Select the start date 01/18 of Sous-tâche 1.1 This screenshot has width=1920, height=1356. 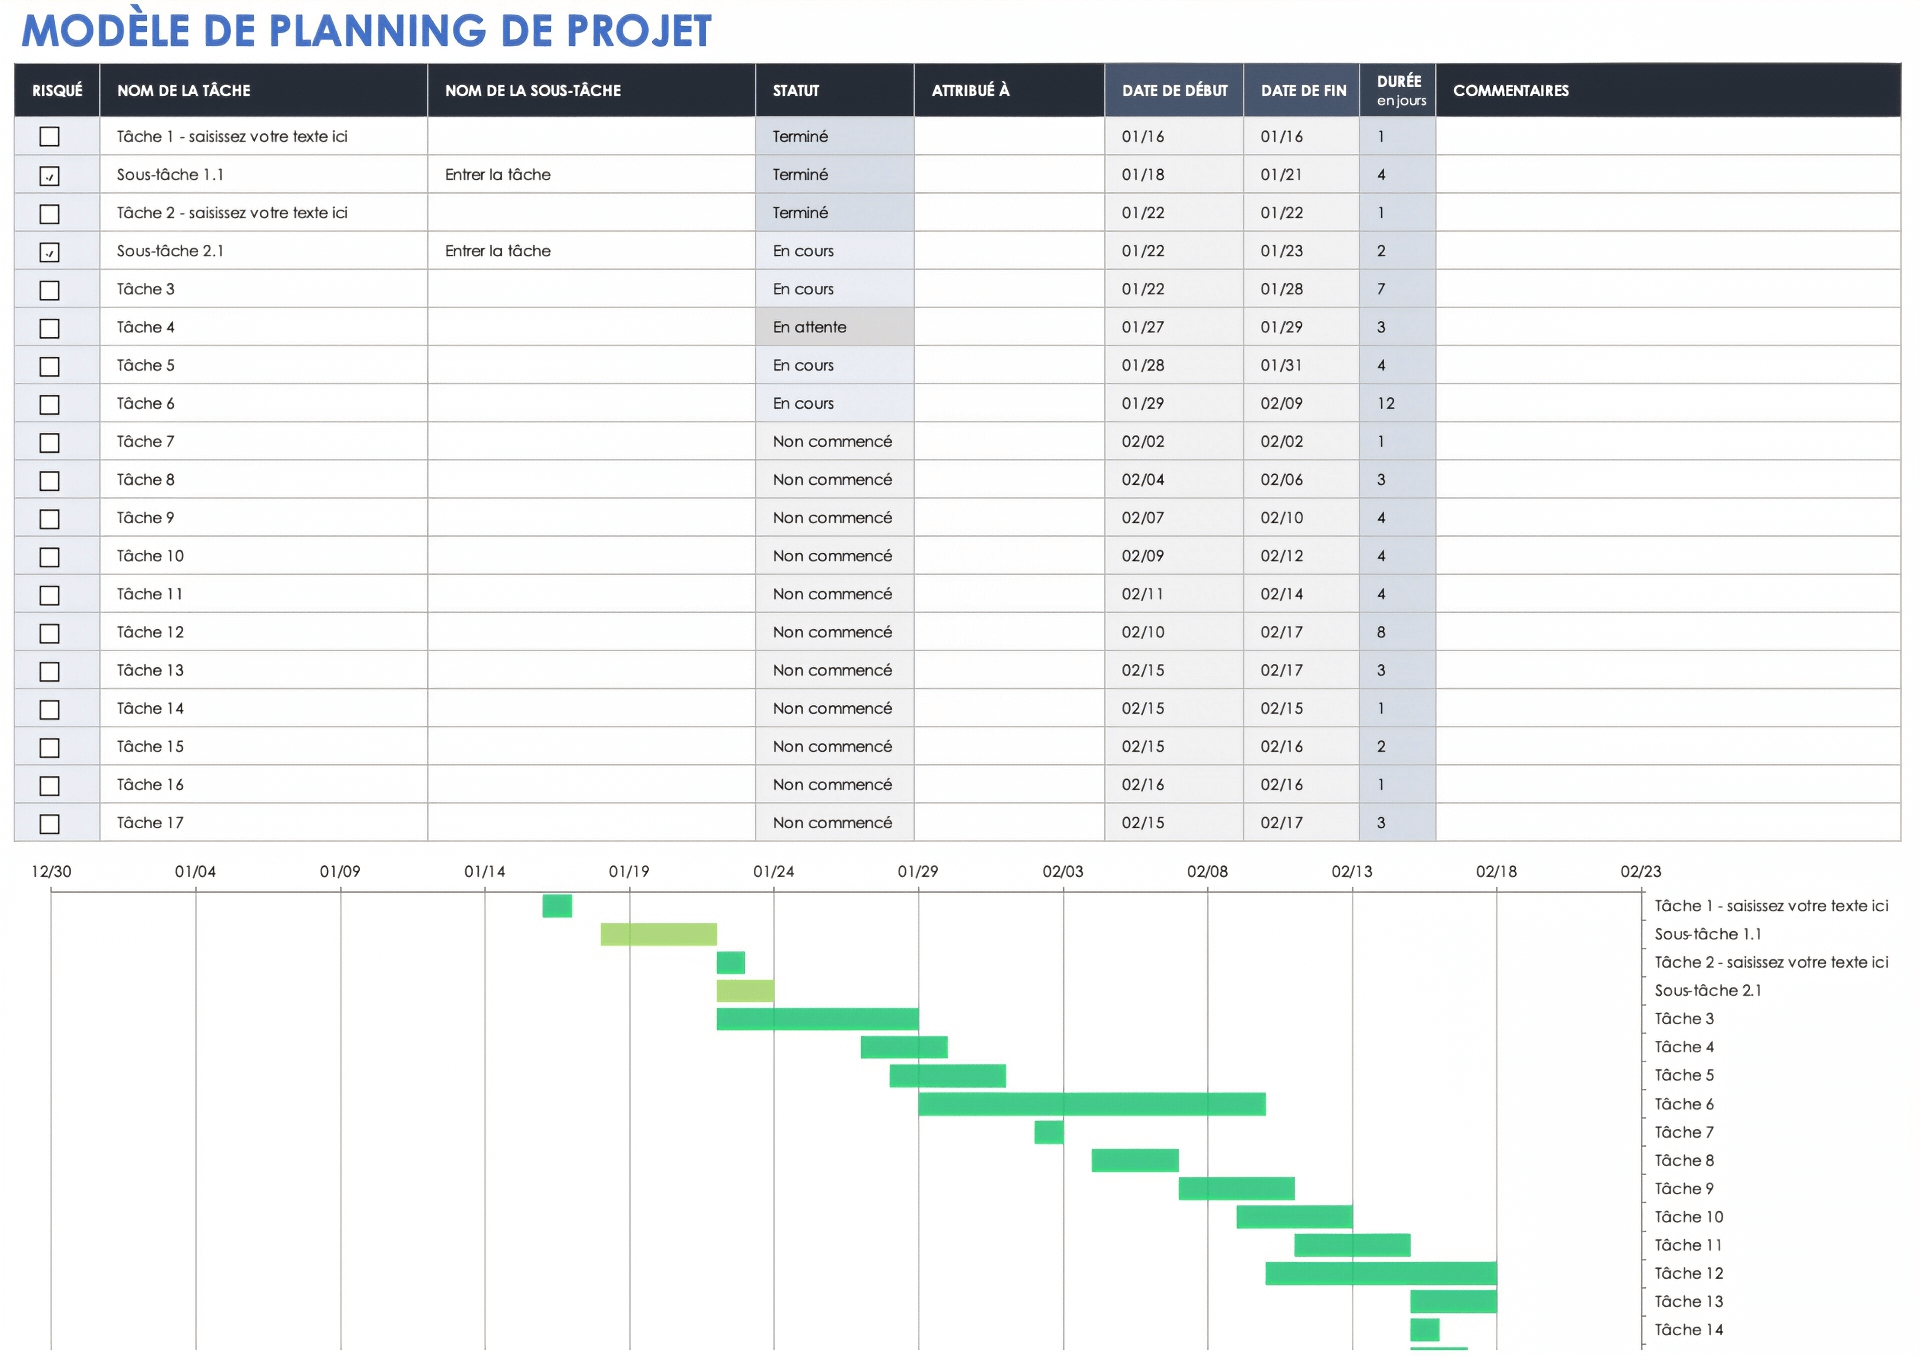tap(1174, 174)
